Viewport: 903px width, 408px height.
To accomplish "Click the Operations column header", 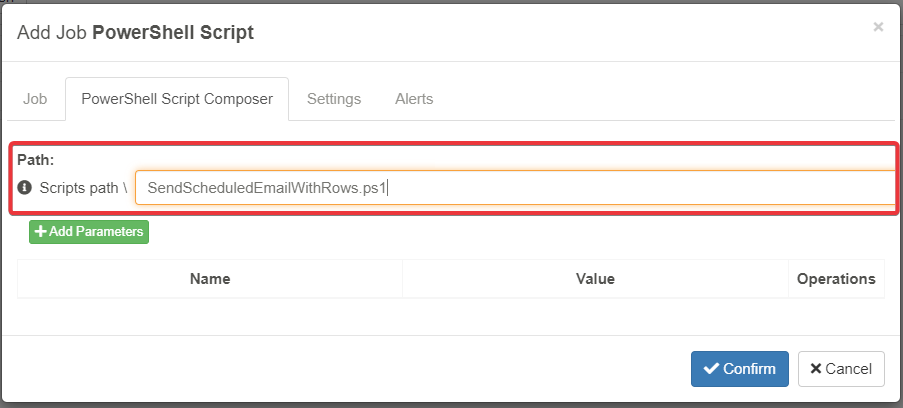I will pyautogui.click(x=836, y=279).
